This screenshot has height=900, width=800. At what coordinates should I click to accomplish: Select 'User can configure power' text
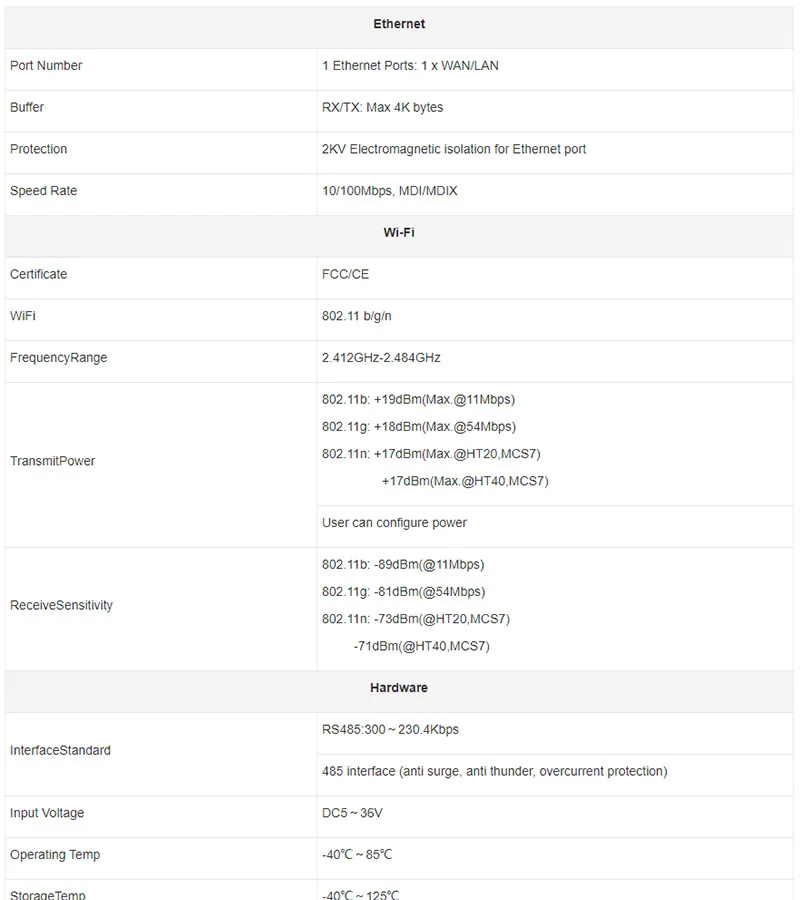(x=394, y=523)
